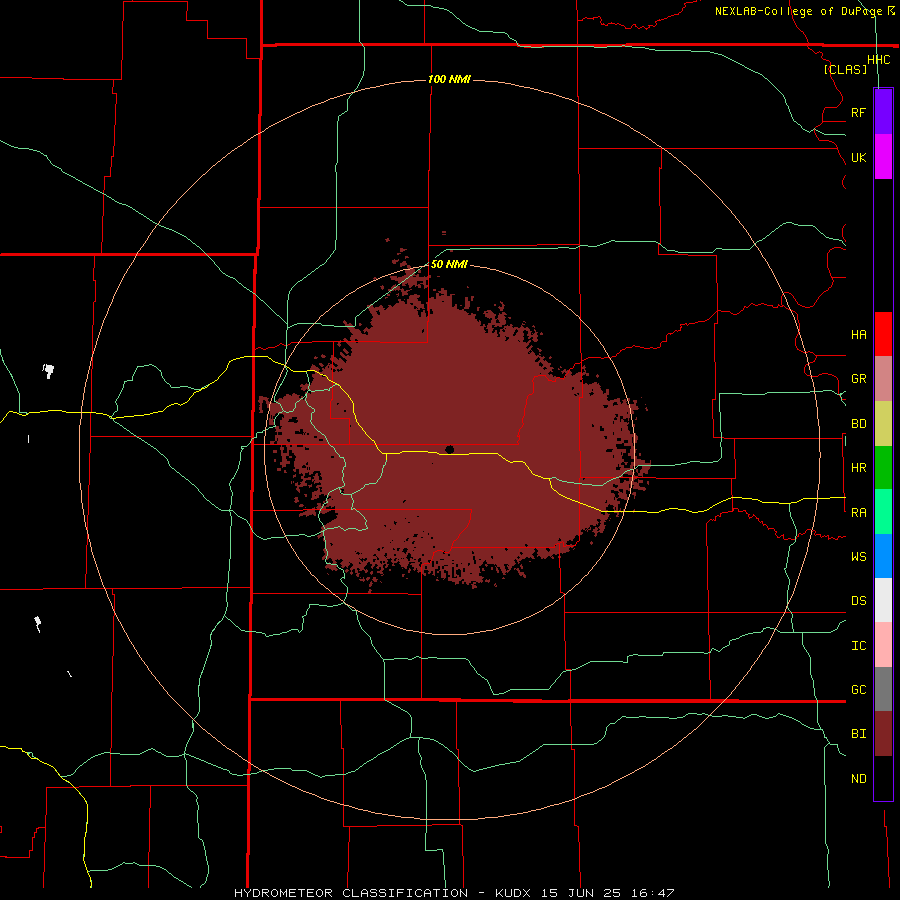Click the RF legend label
Image resolution: width=900 pixels, height=900 pixels.
[858, 112]
